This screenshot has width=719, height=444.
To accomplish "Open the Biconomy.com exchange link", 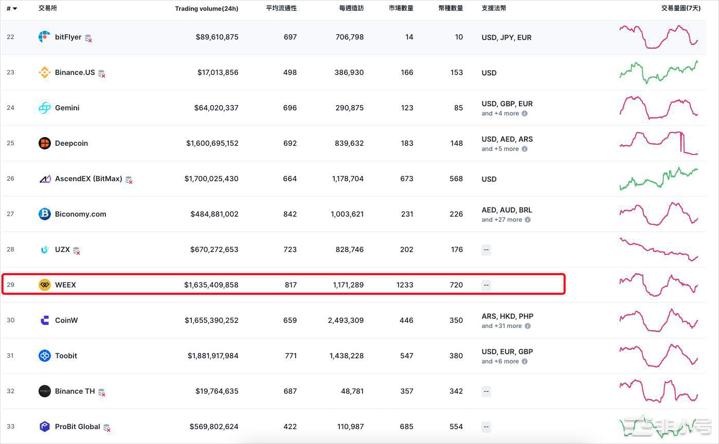I will pyautogui.click(x=80, y=214).
